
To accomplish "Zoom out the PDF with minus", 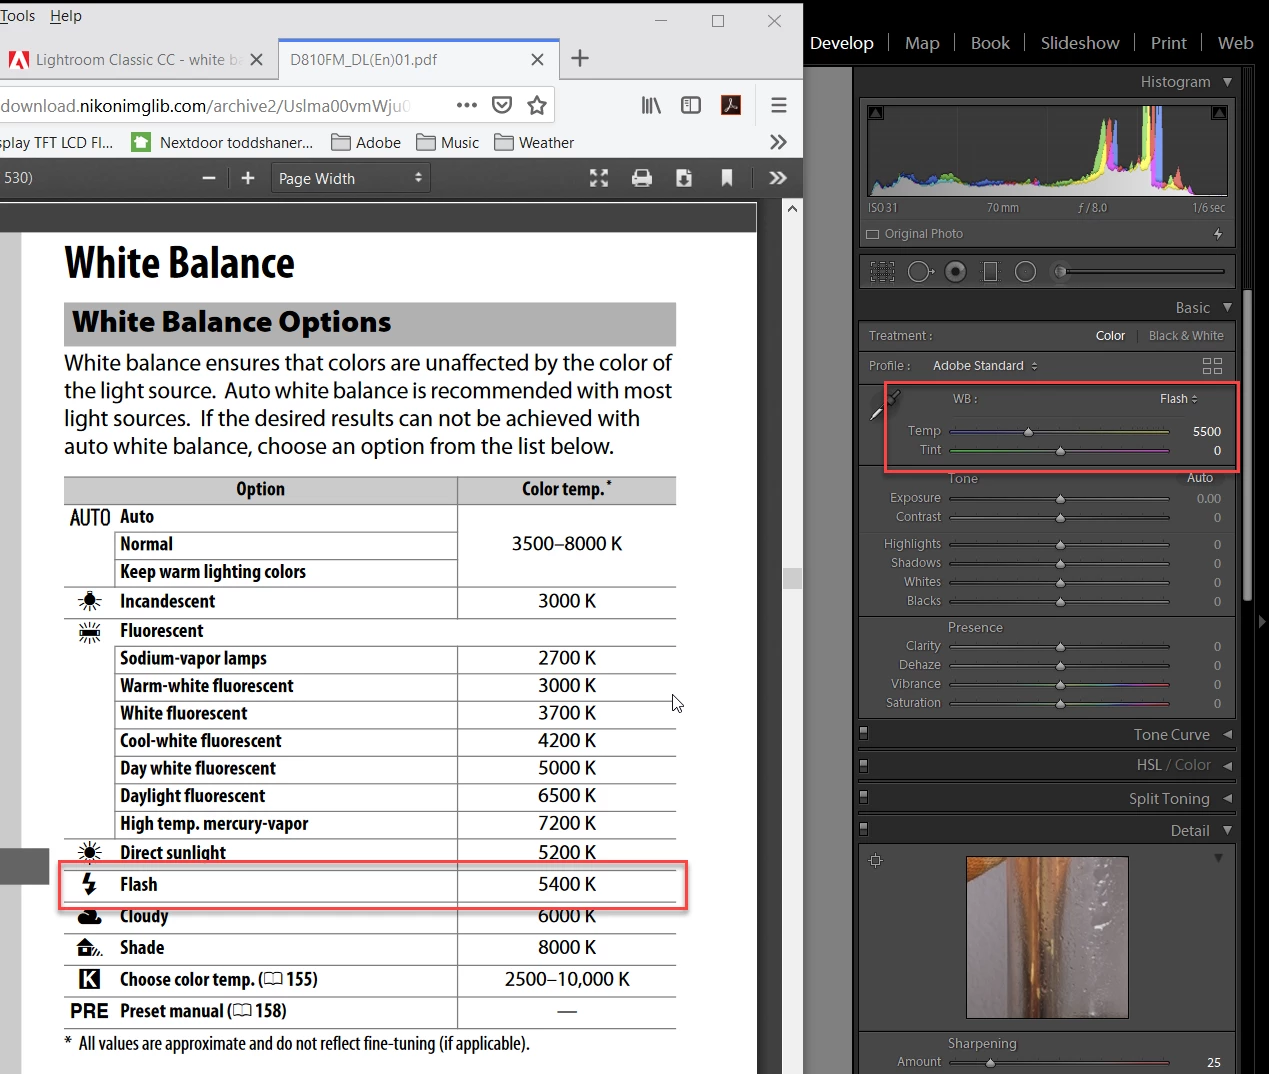I will [x=209, y=178].
